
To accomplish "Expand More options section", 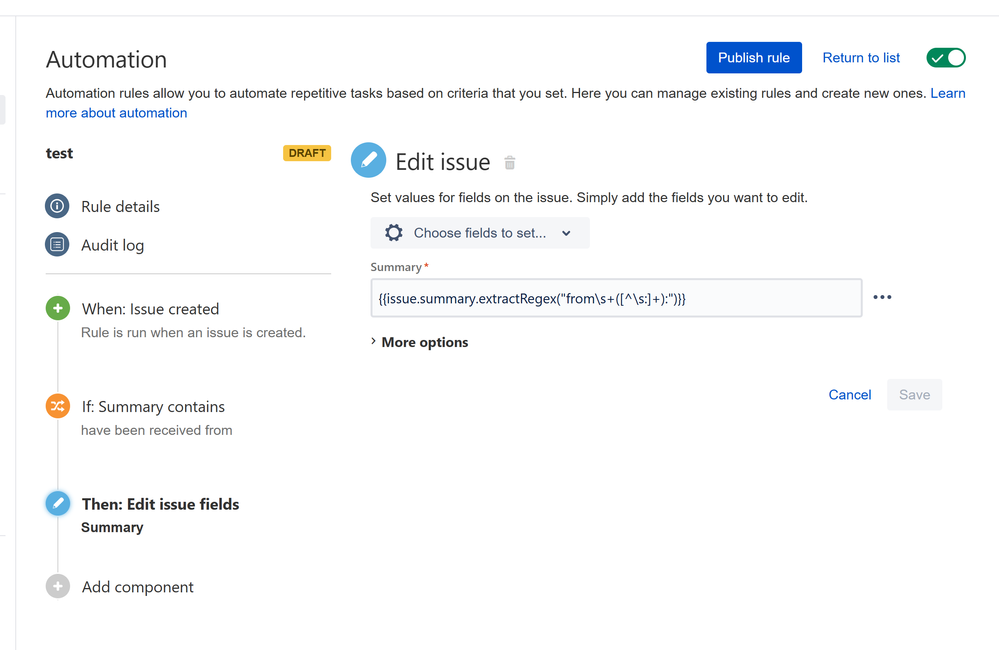I will point(419,342).
